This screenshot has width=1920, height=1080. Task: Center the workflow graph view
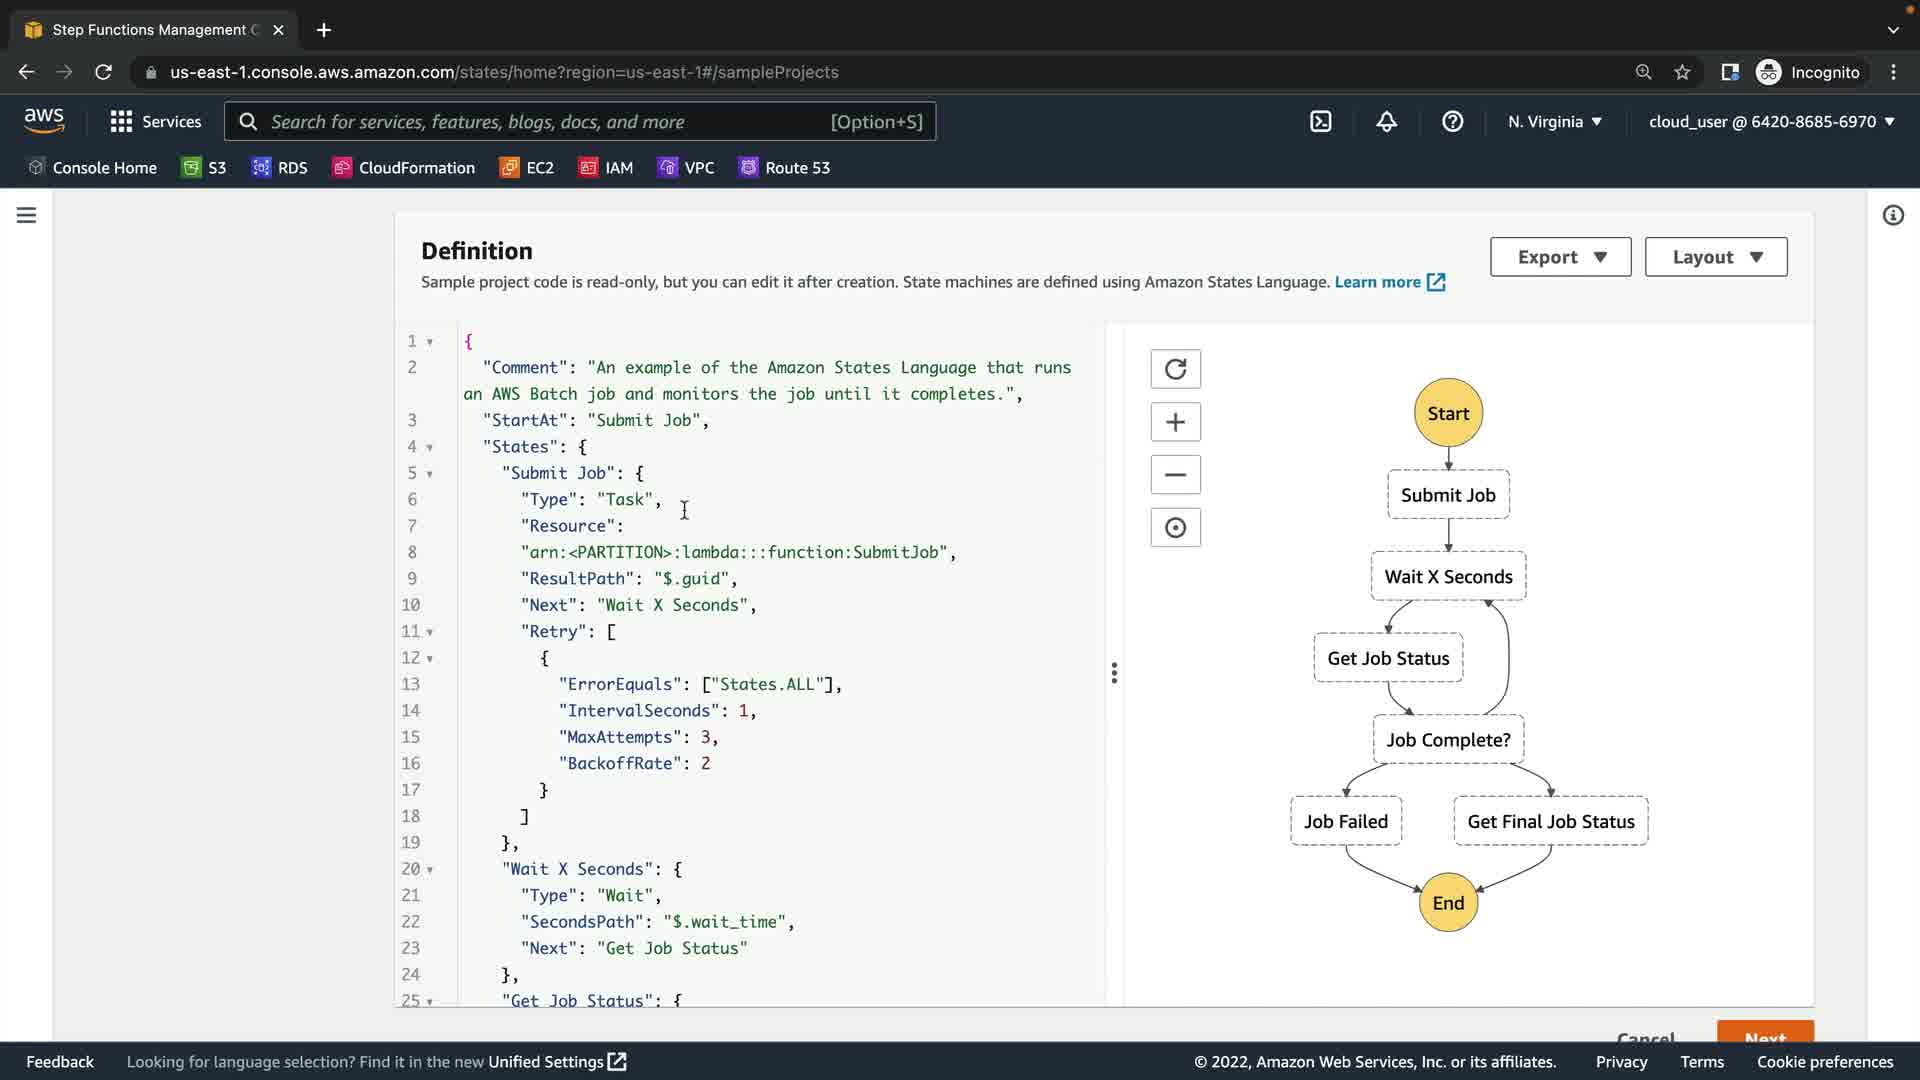(1175, 528)
